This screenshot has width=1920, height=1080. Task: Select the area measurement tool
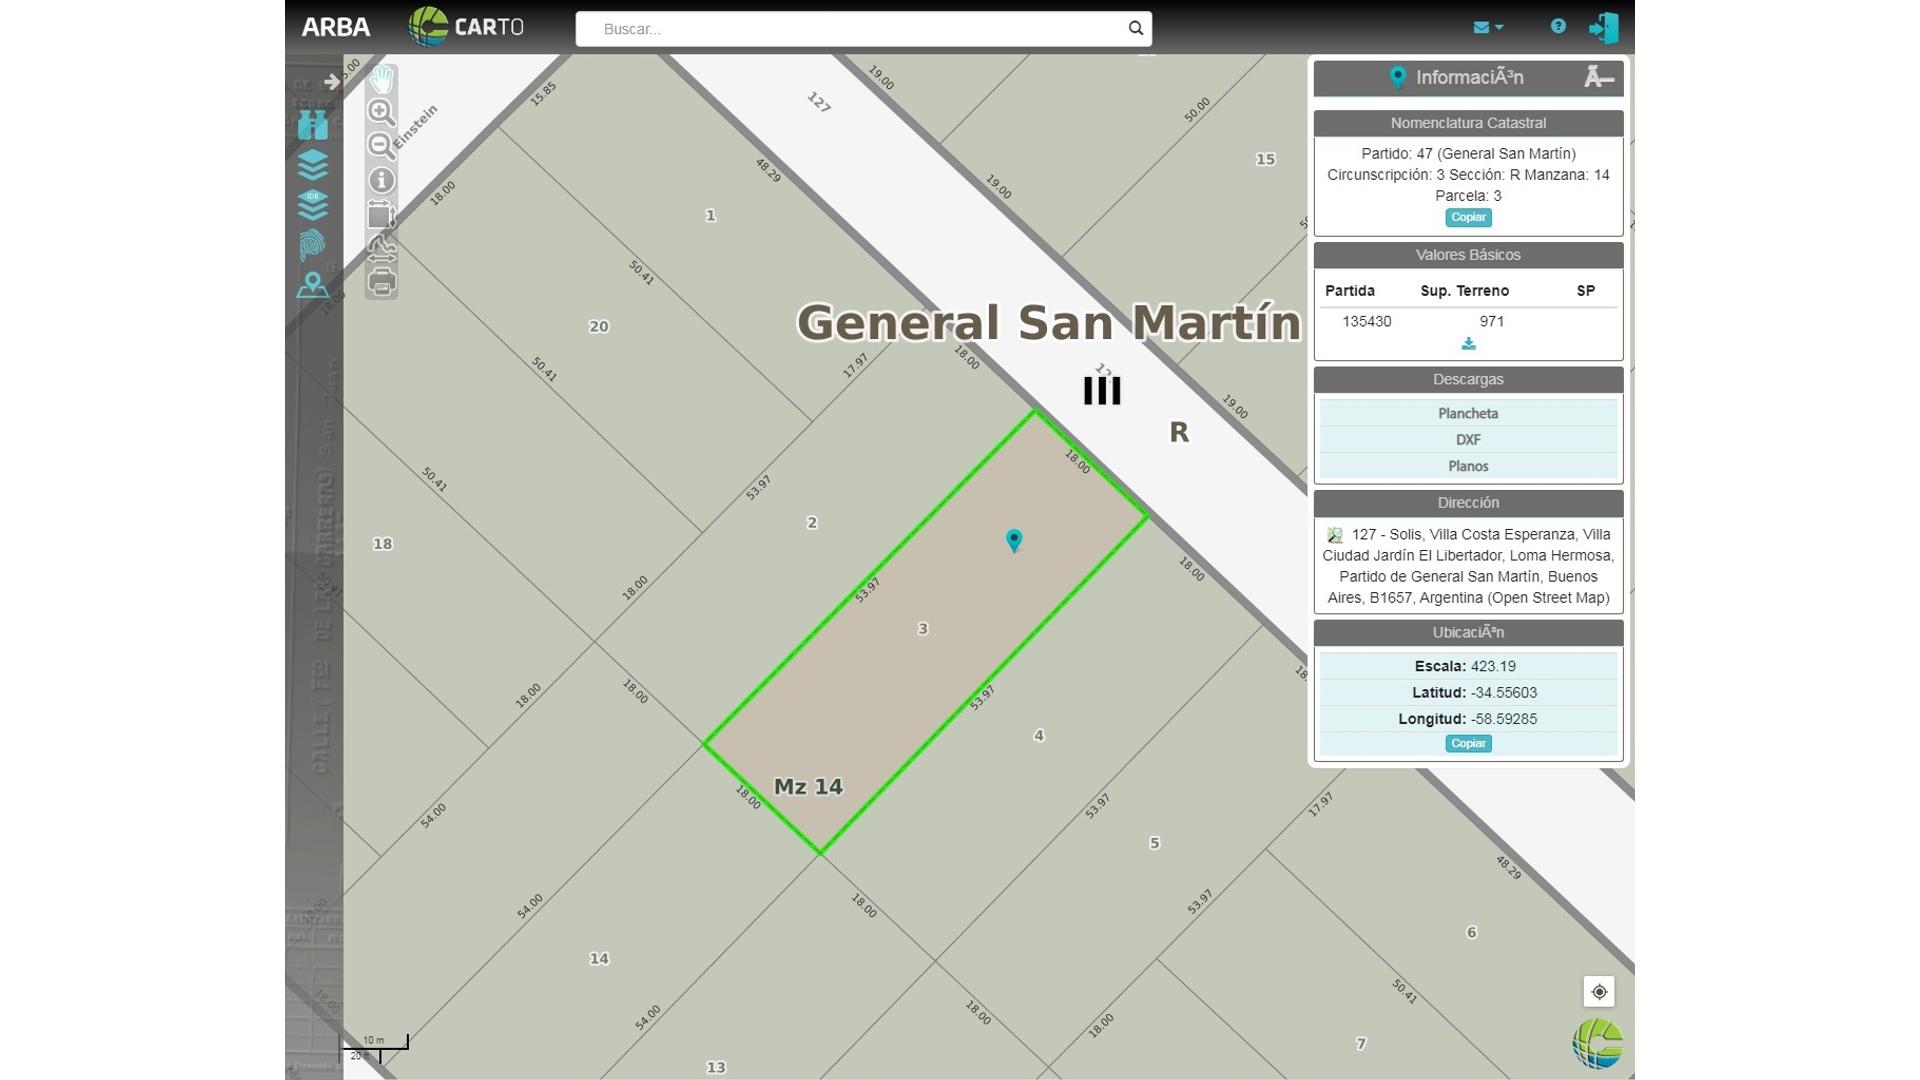click(381, 214)
